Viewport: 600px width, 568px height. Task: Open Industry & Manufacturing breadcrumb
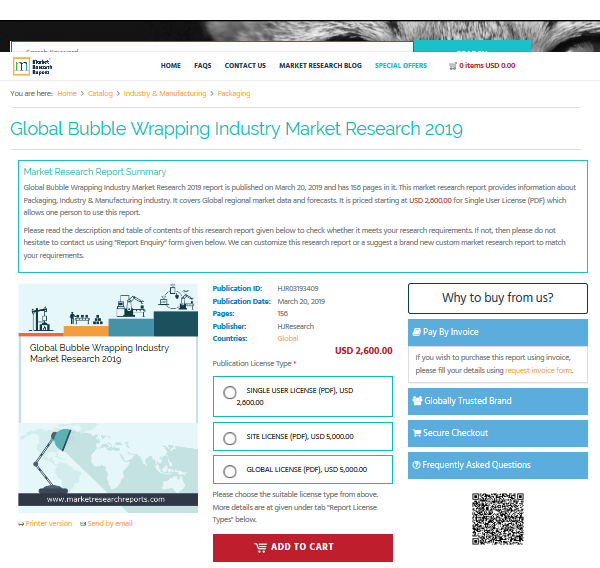coord(165,93)
